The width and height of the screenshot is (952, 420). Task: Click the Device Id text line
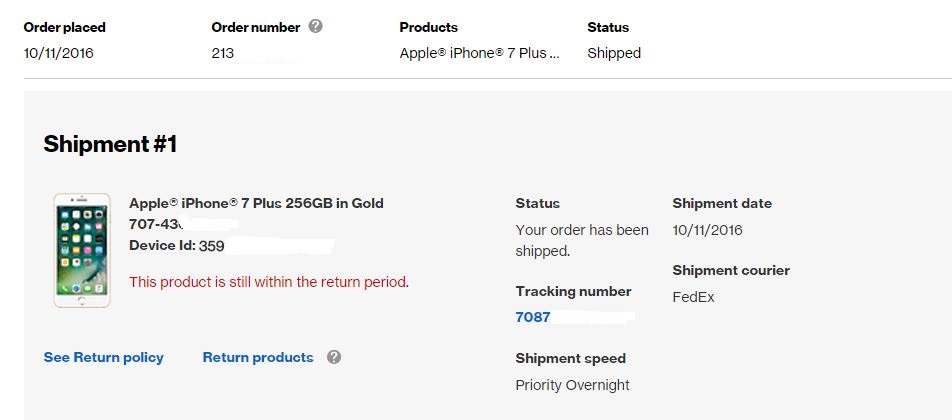pos(177,246)
